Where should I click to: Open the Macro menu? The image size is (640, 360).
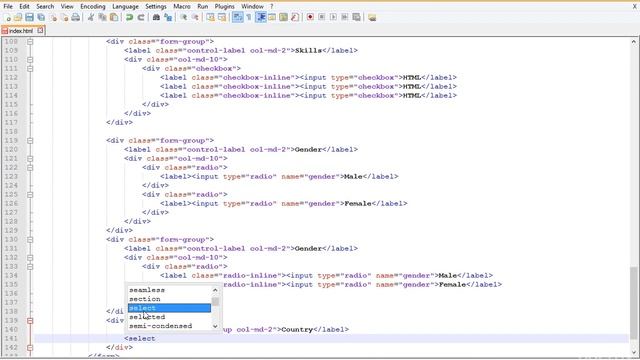point(182,7)
